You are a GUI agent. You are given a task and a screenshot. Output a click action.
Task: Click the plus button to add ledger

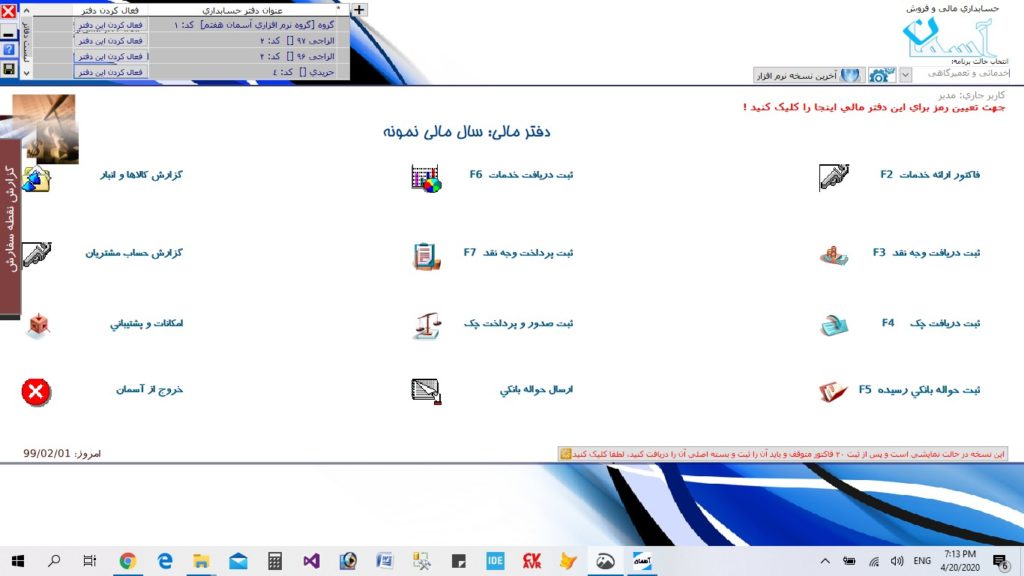360,9
